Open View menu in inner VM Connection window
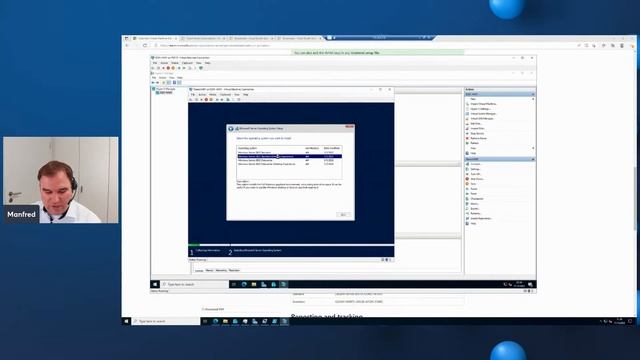Image resolution: width=640 pixels, height=360 pixels. 237,95
